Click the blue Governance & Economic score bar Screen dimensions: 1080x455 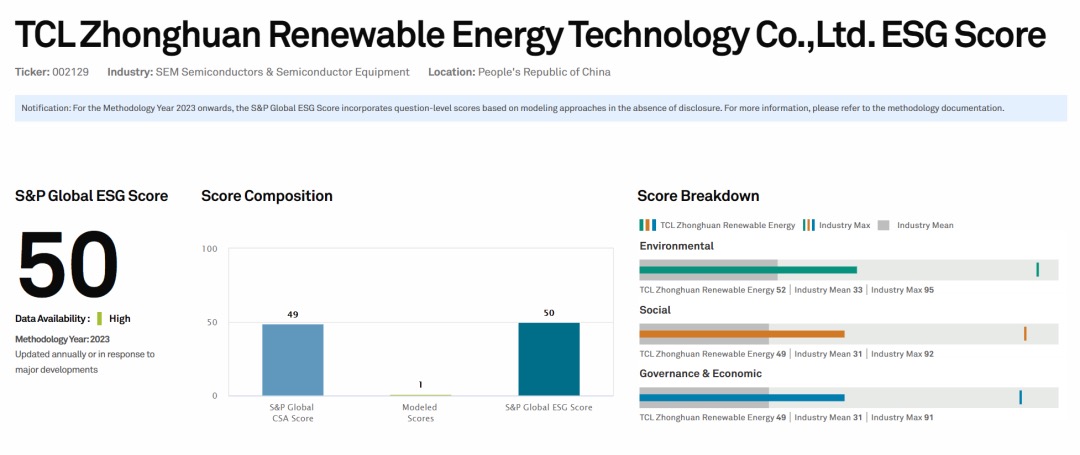click(741, 398)
